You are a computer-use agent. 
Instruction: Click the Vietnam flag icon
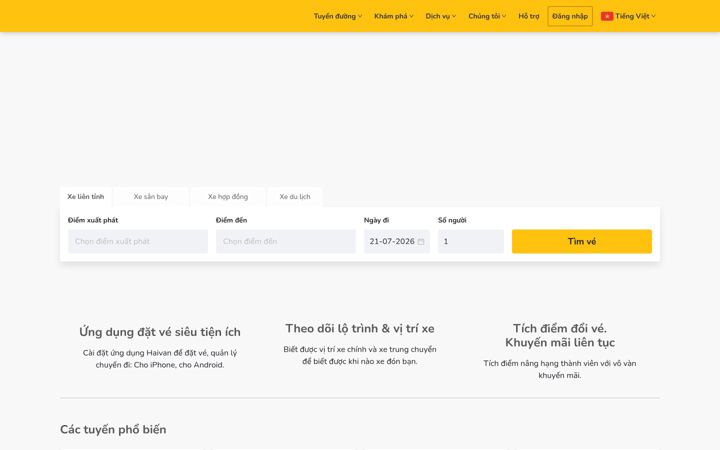607,16
